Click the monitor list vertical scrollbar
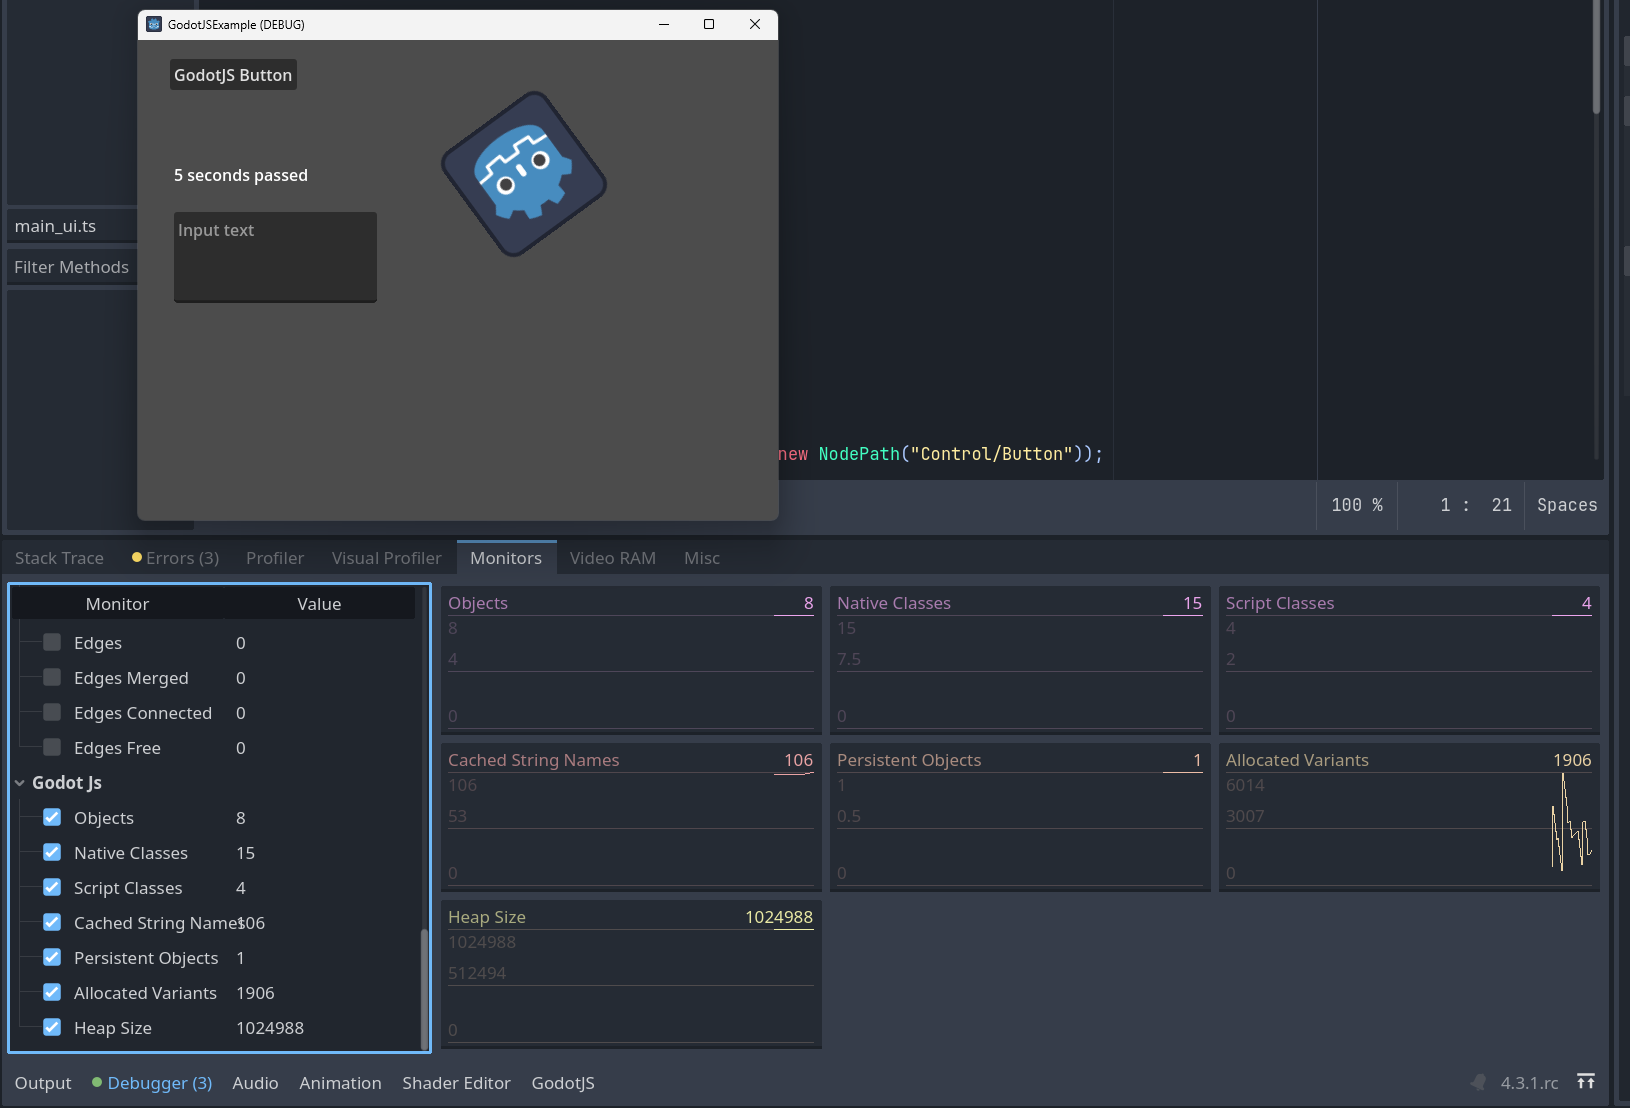 424,988
